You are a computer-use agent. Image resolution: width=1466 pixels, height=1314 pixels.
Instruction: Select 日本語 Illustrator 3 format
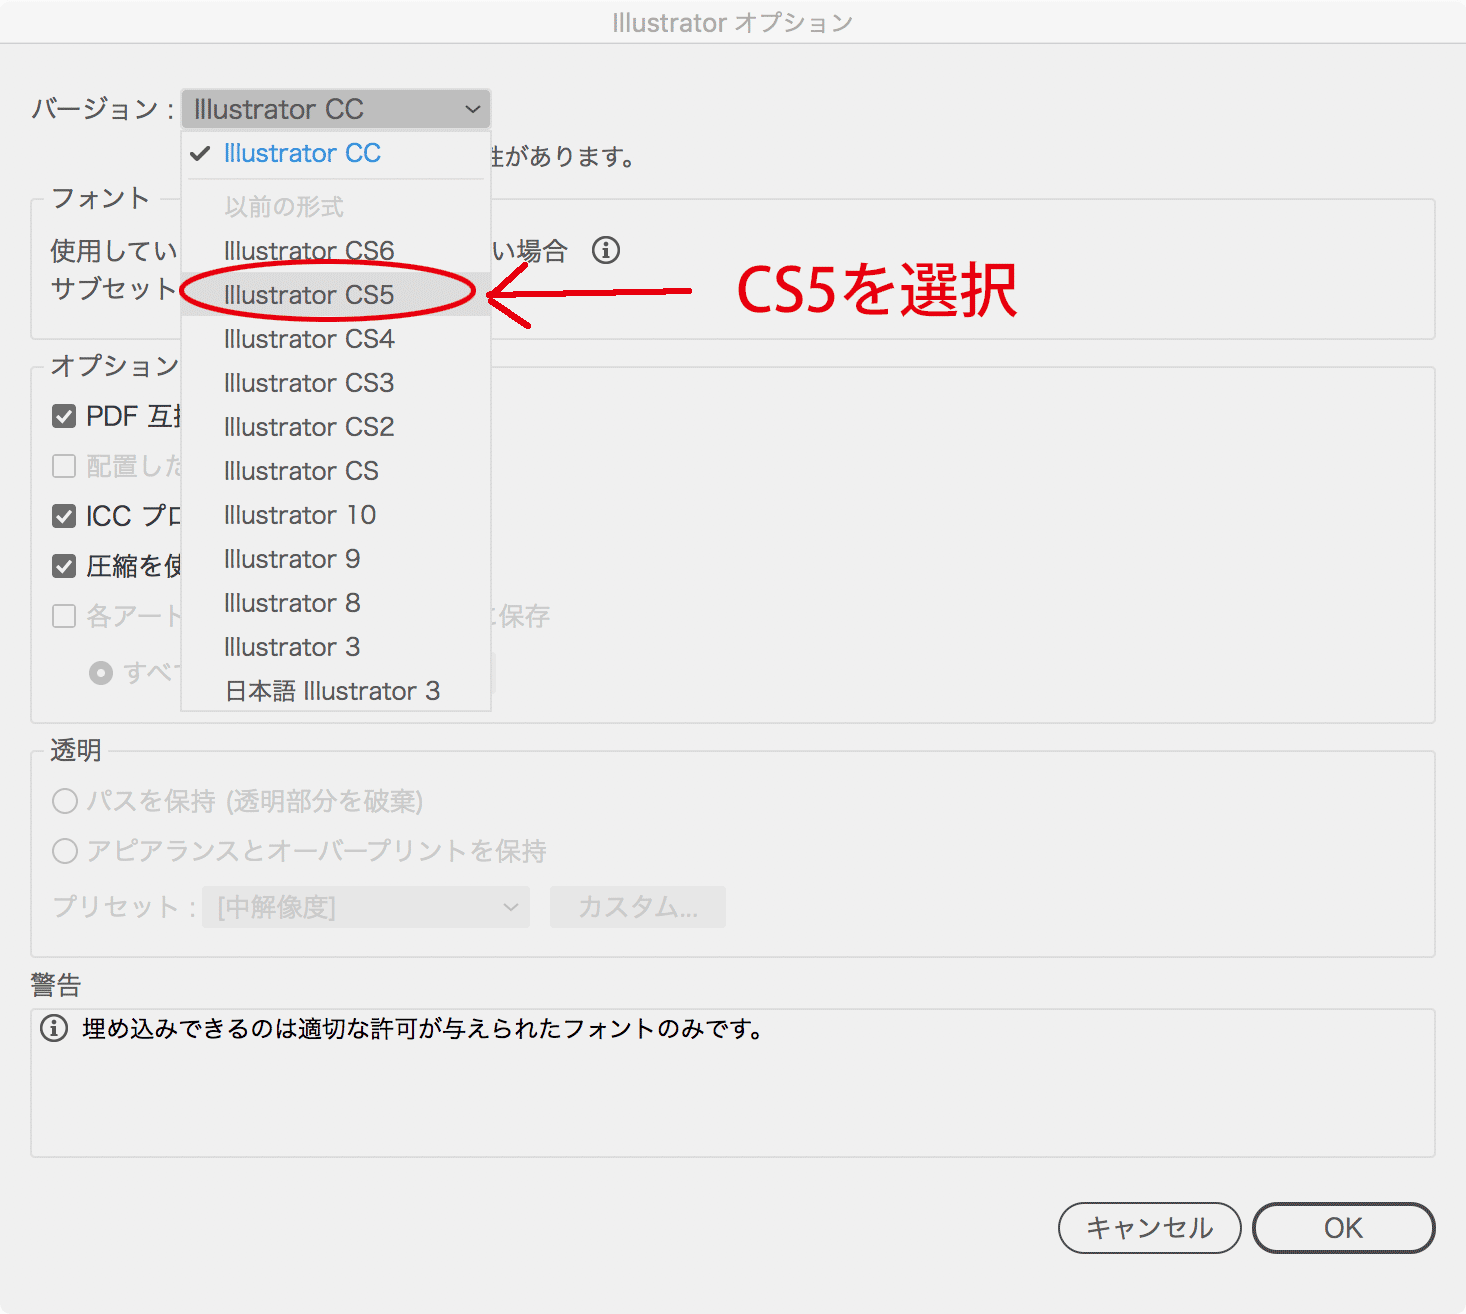coord(336,691)
